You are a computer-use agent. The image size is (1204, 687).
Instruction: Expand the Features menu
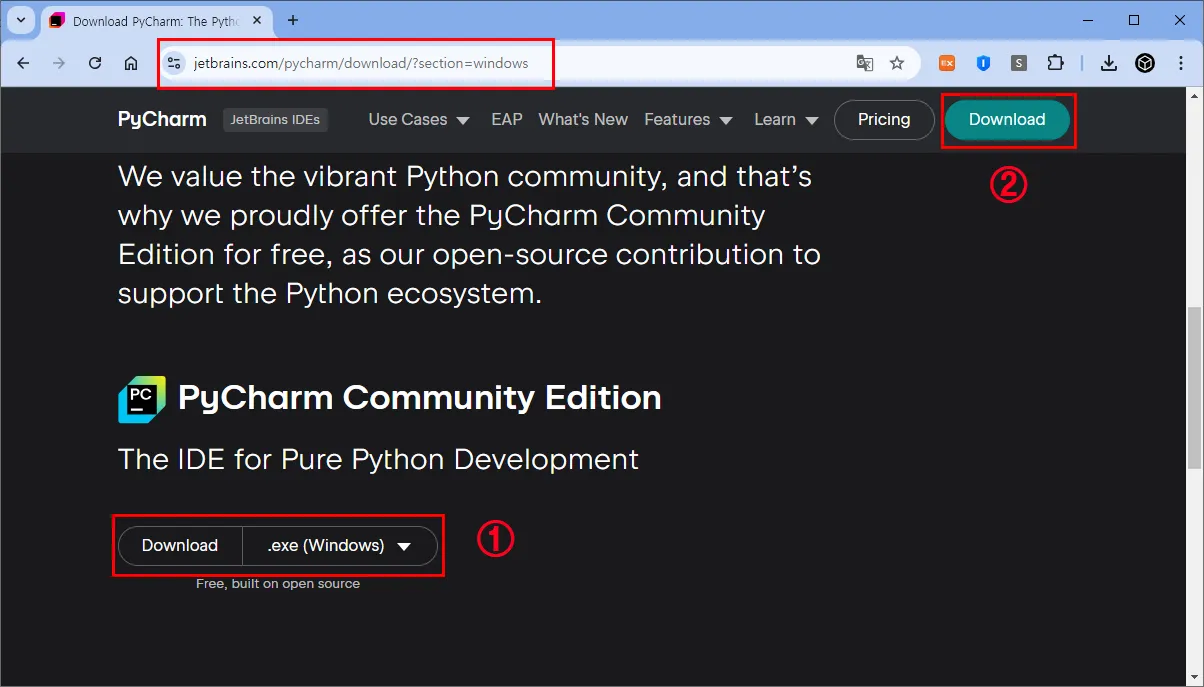(688, 119)
